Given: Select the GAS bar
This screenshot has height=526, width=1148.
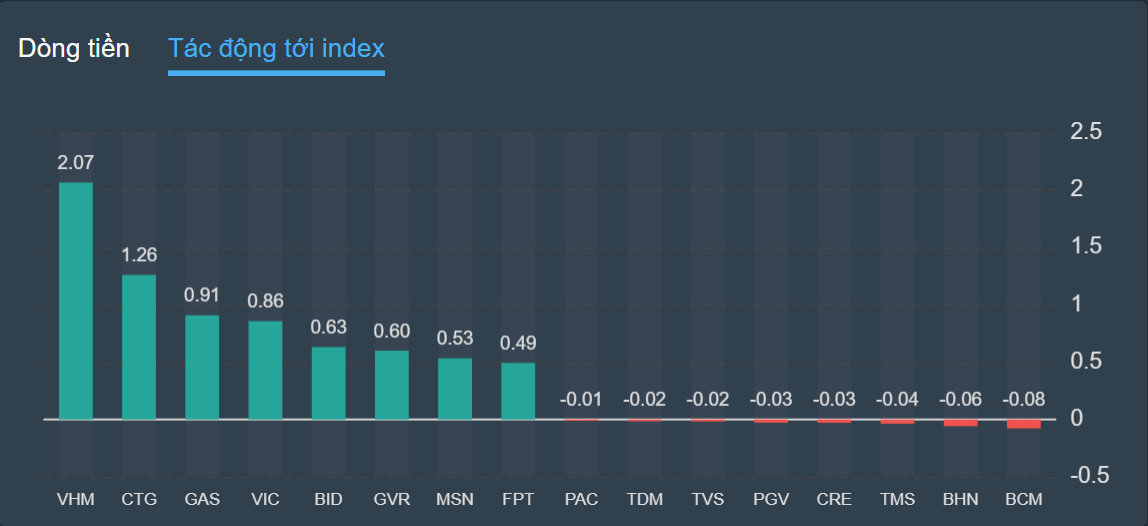Looking at the screenshot, I should coord(202,367).
